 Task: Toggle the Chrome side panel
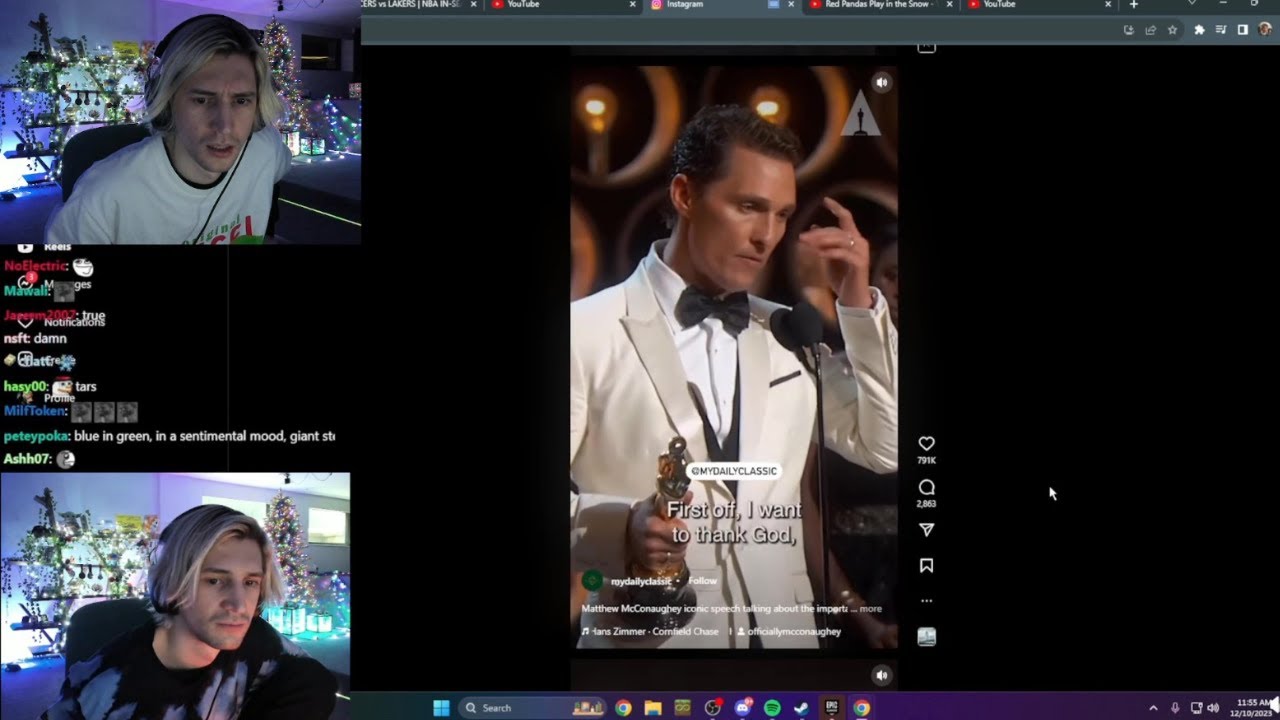(x=1242, y=30)
